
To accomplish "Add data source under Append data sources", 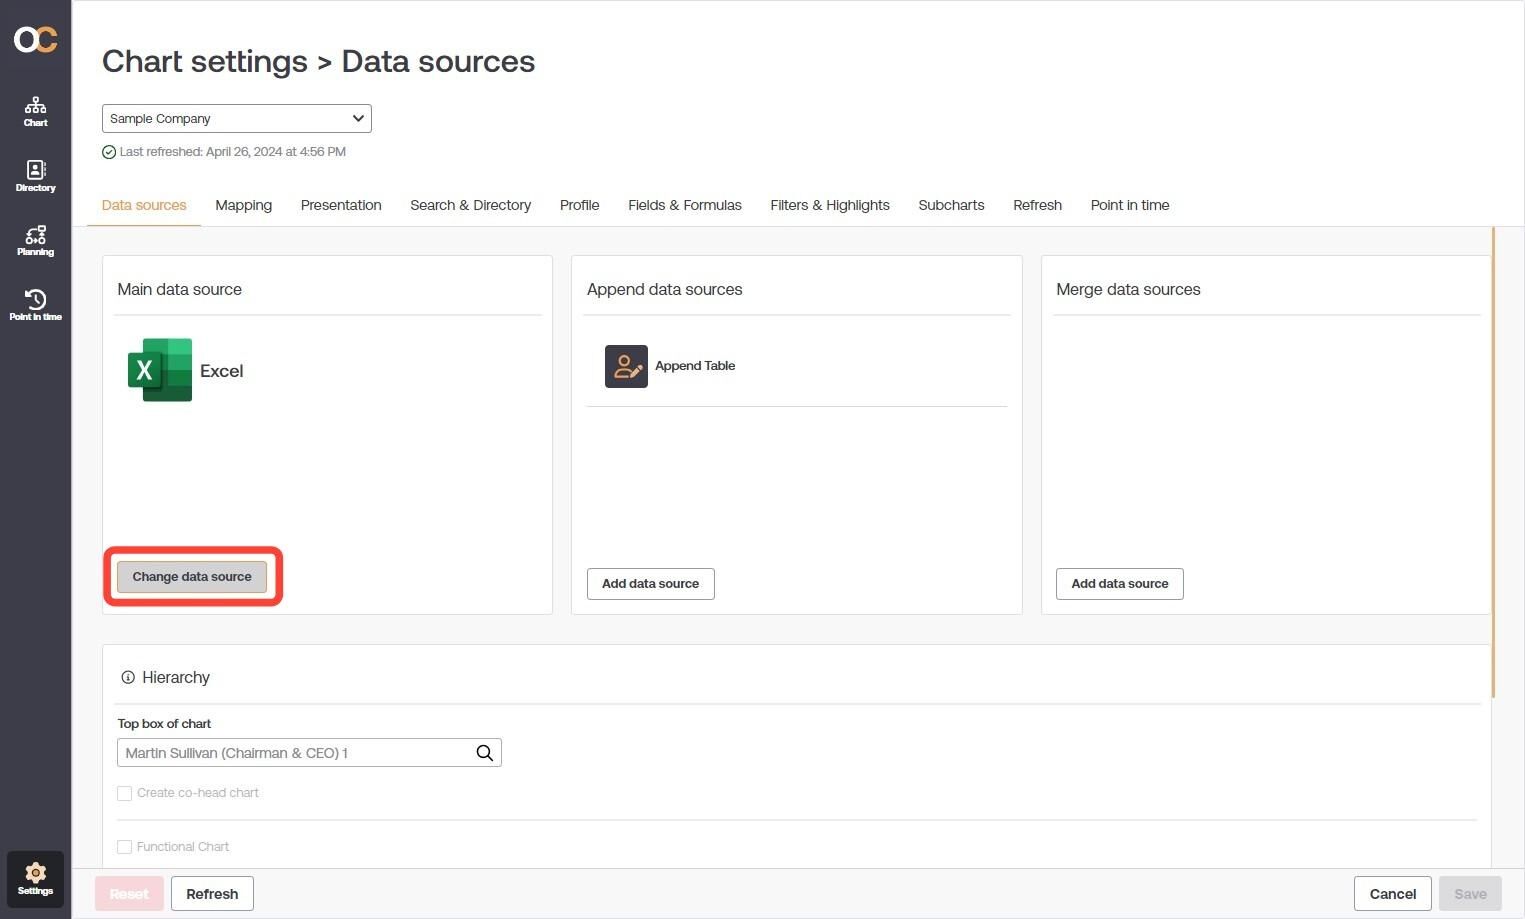I will point(651,584).
